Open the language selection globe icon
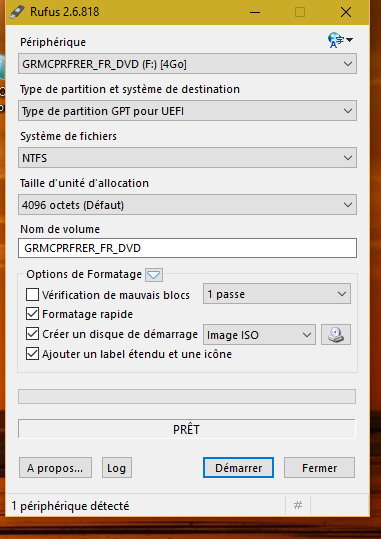 (x=340, y=40)
